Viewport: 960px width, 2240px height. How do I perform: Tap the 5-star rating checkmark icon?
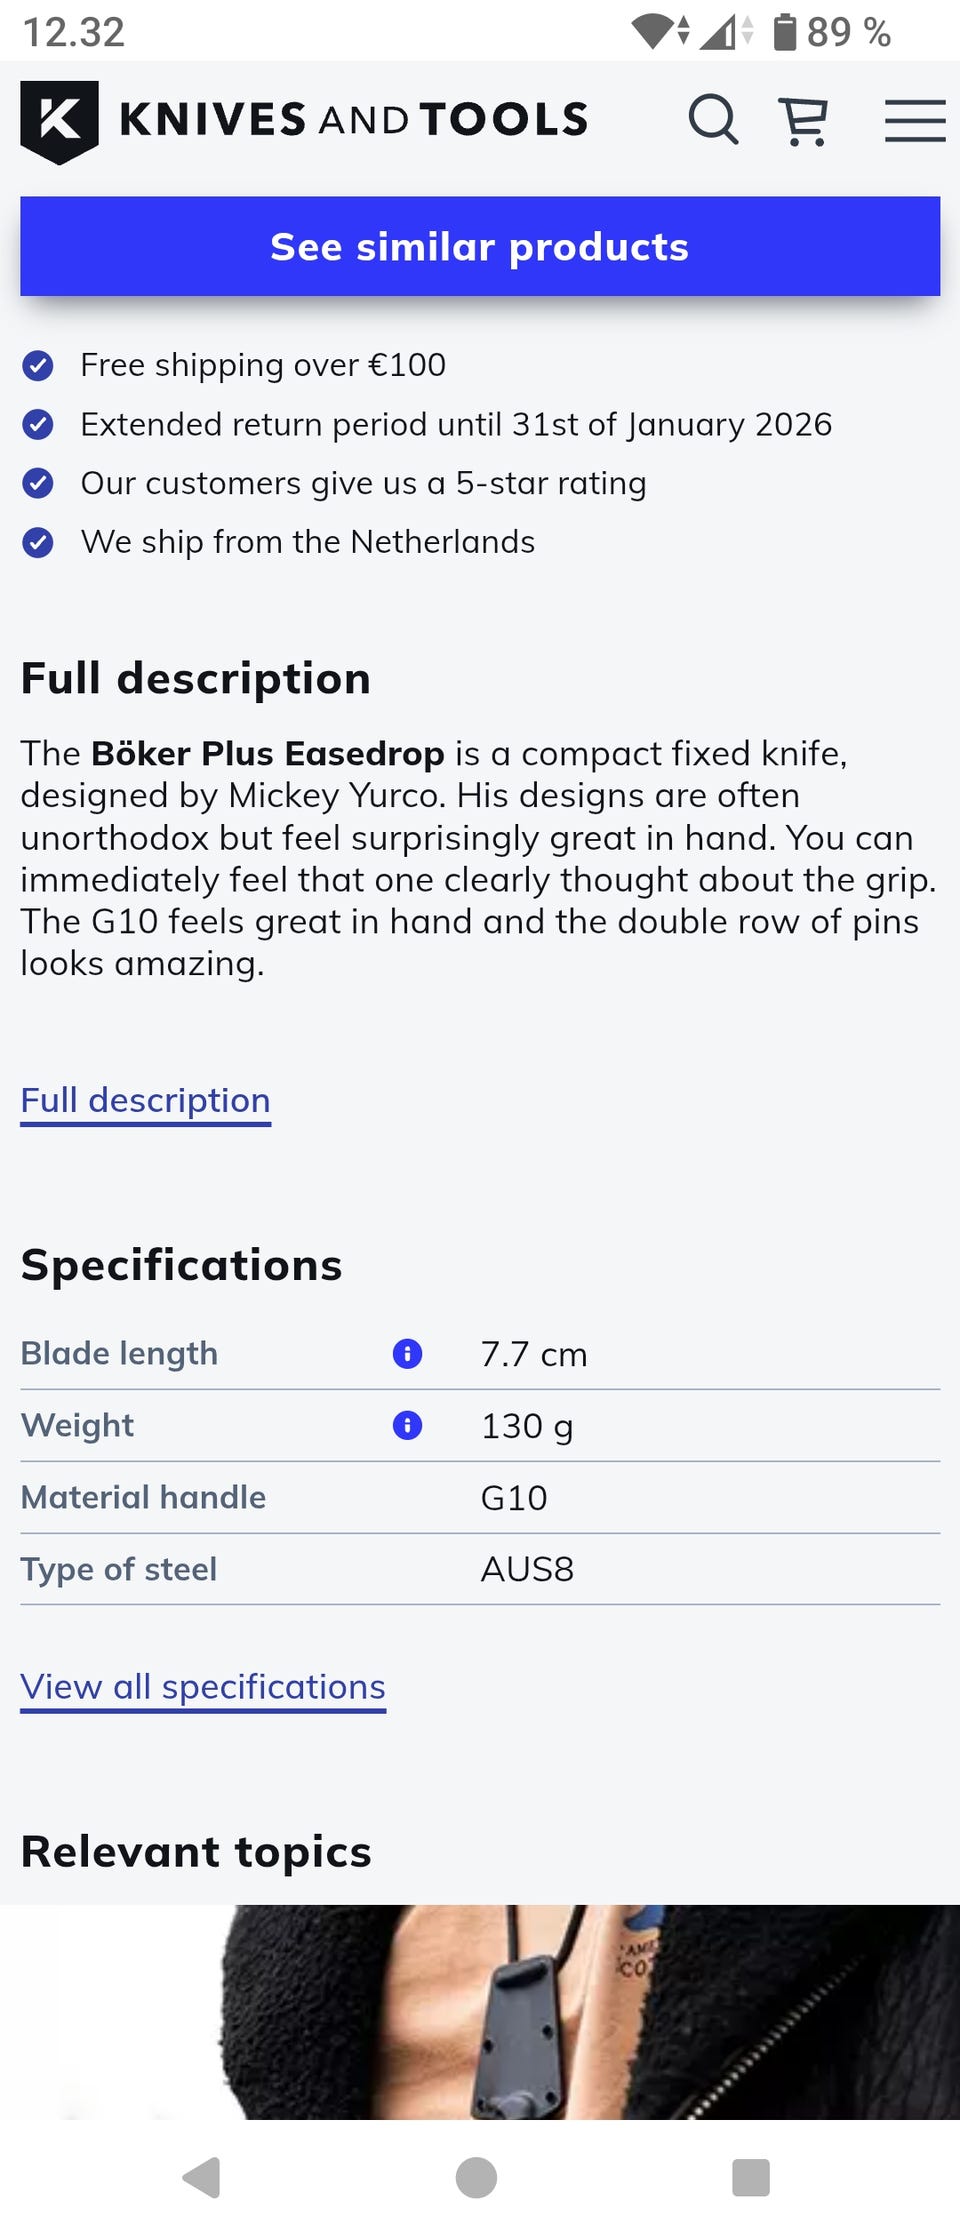point(38,484)
